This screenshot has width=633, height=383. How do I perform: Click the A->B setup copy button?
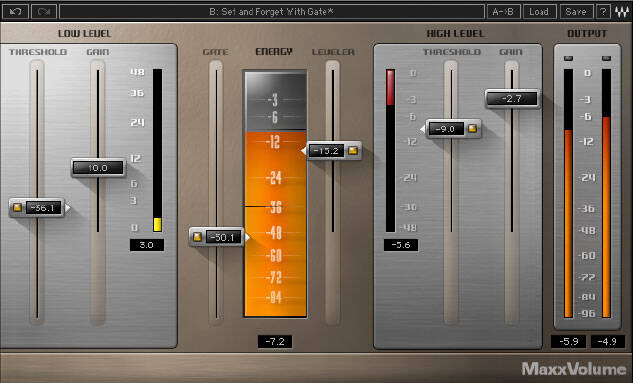(503, 12)
